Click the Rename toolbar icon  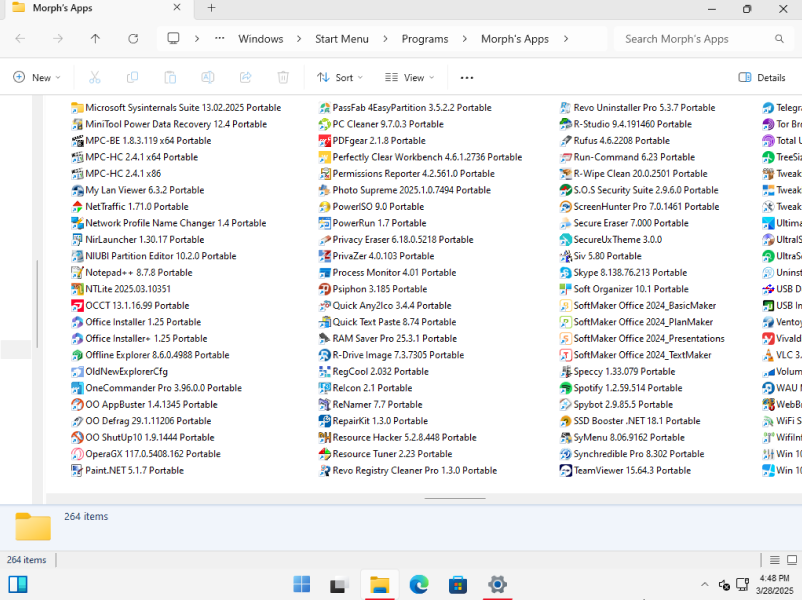(x=208, y=77)
